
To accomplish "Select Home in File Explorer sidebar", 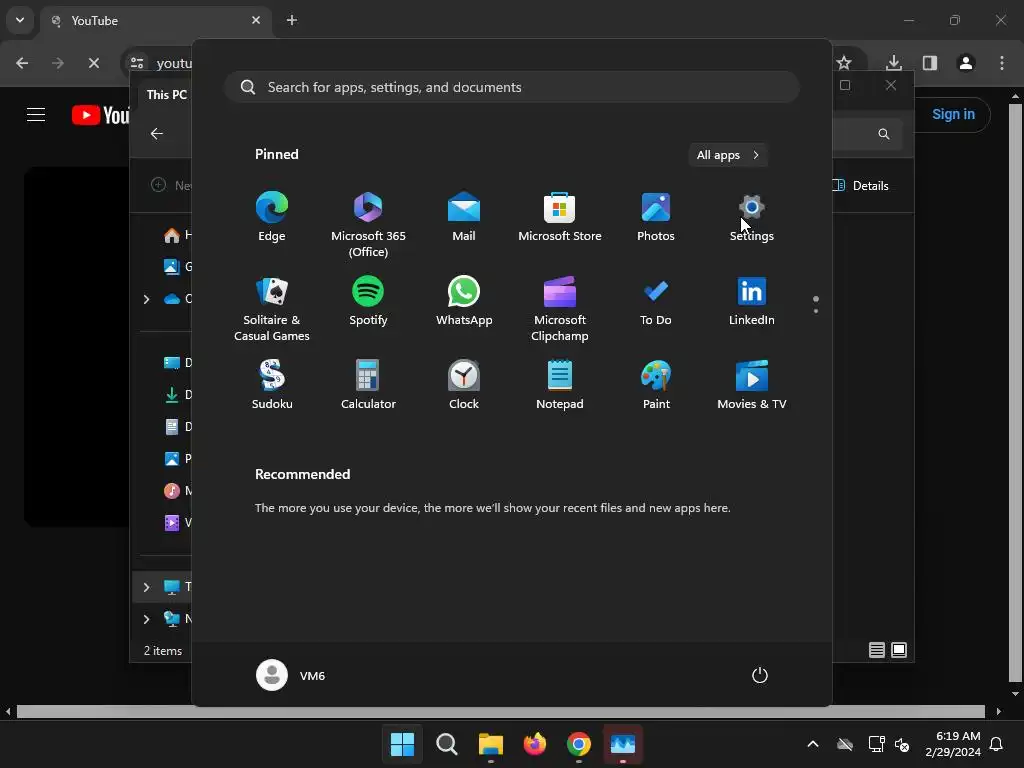I will click(x=178, y=235).
